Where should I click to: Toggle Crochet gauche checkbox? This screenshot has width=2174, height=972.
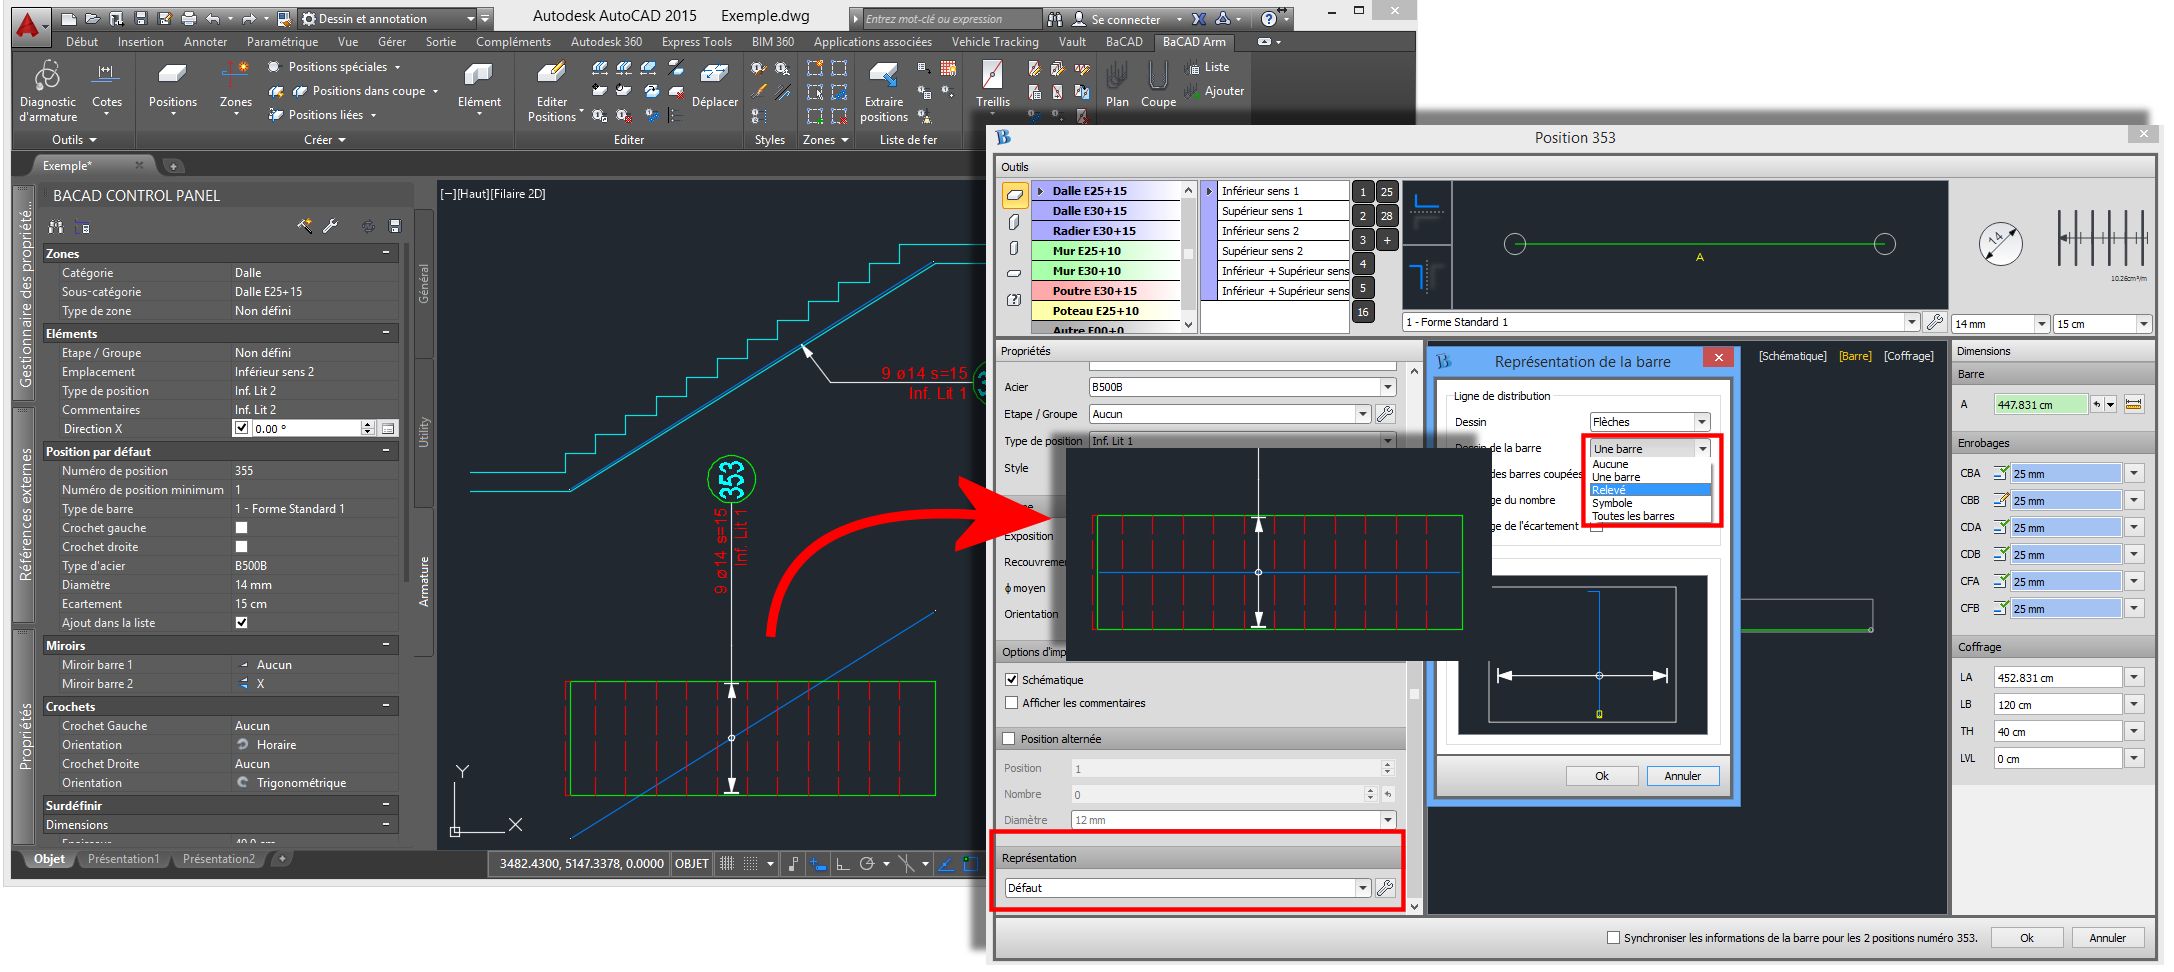tap(241, 528)
